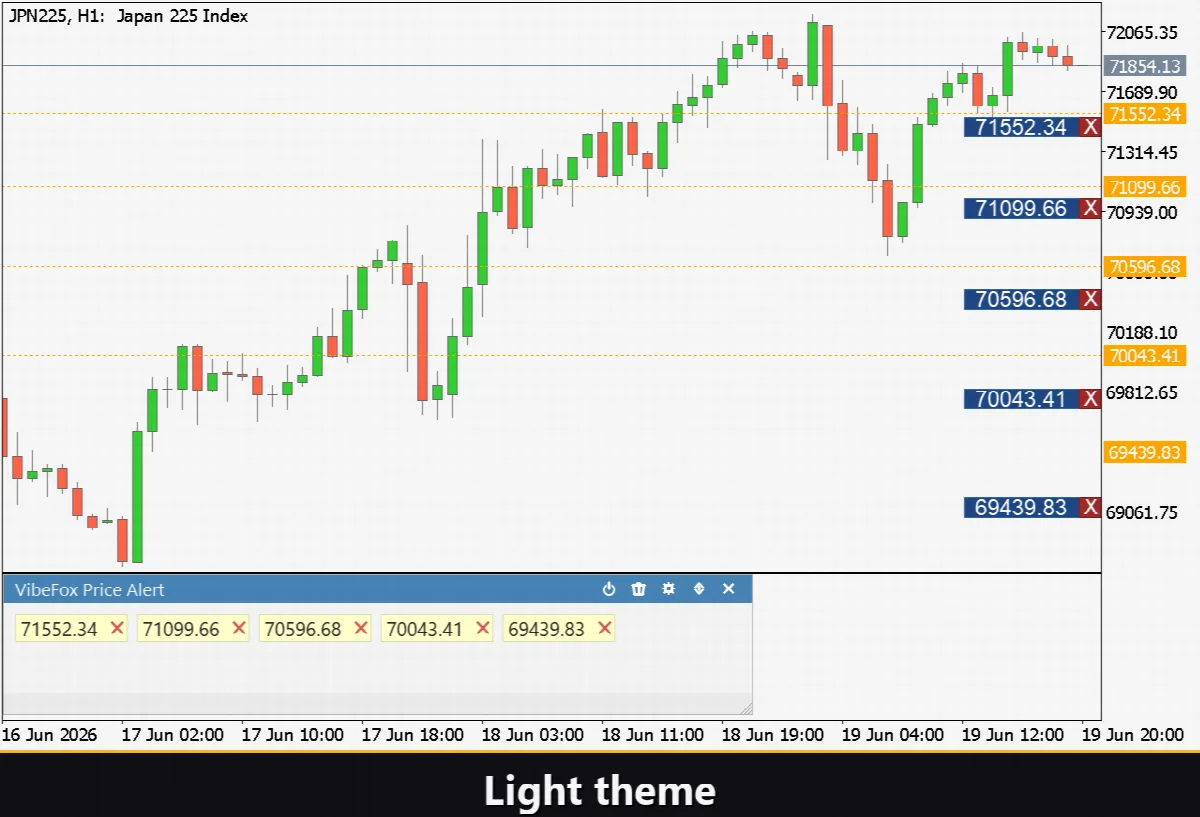Viewport: 1200px width, 817px height.
Task: Remove the 69439.83 chip using its red X
Action: tap(604, 628)
